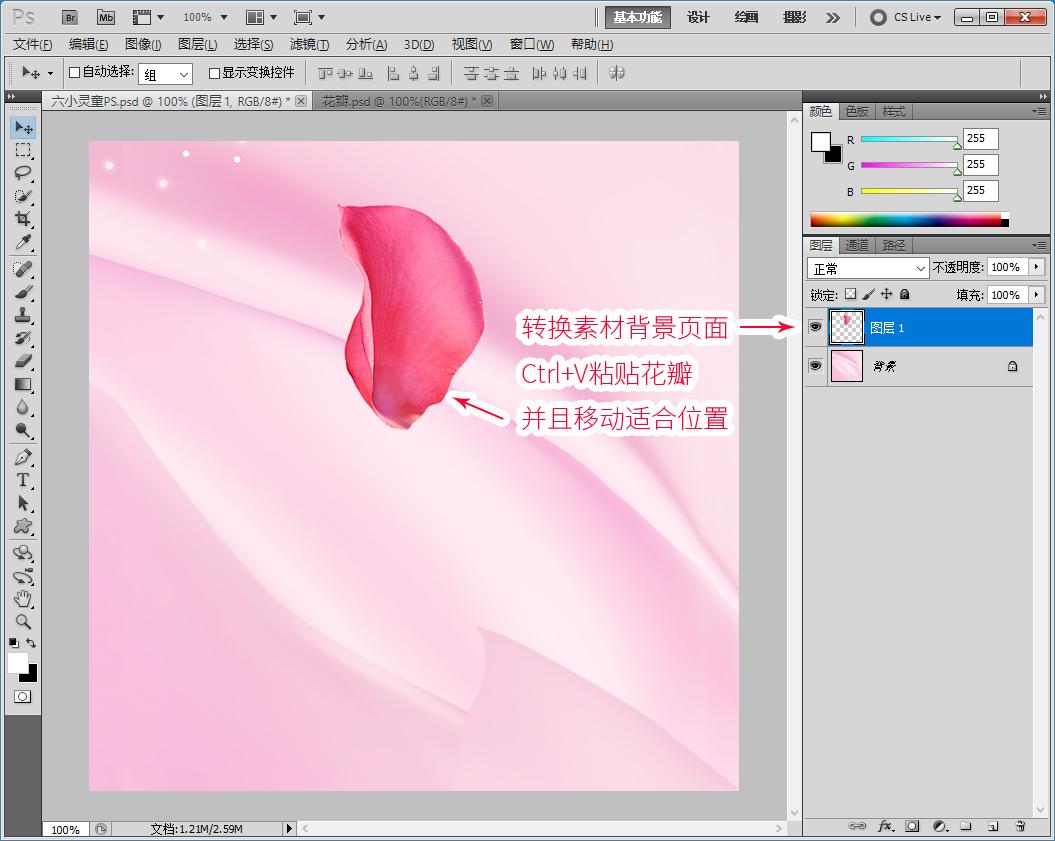Open the layer style fx menu

point(885,826)
